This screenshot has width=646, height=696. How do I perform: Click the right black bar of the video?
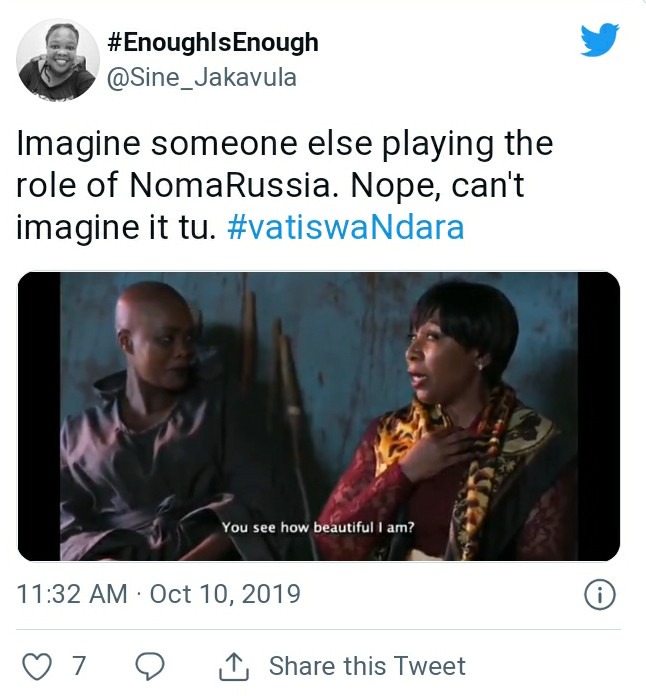[x=599, y=416]
